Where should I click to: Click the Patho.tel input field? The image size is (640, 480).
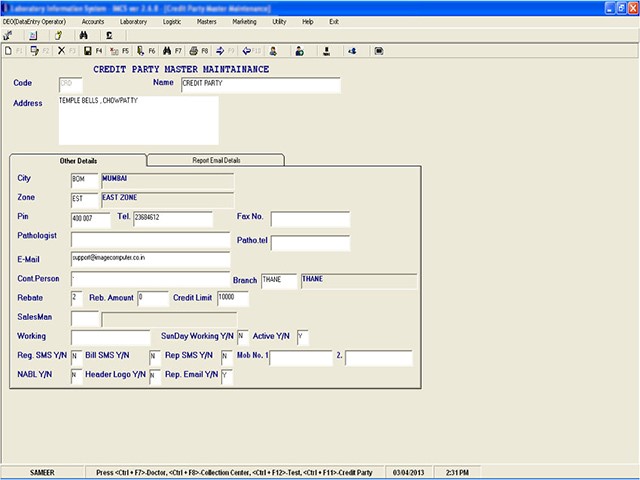[310, 243]
